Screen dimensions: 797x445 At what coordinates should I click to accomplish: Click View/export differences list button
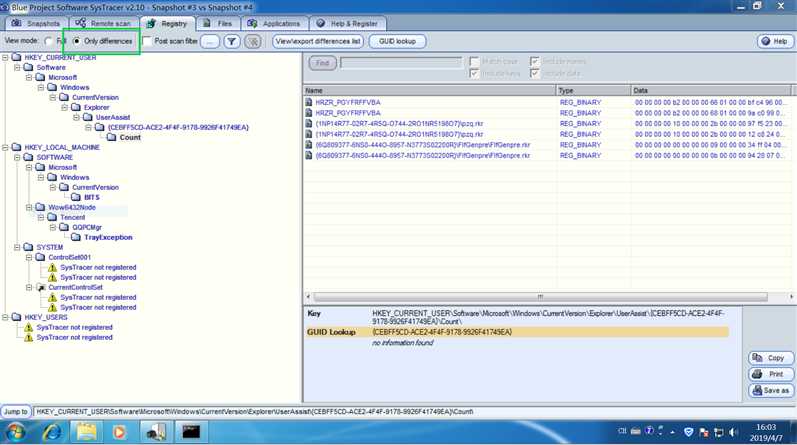[318, 41]
